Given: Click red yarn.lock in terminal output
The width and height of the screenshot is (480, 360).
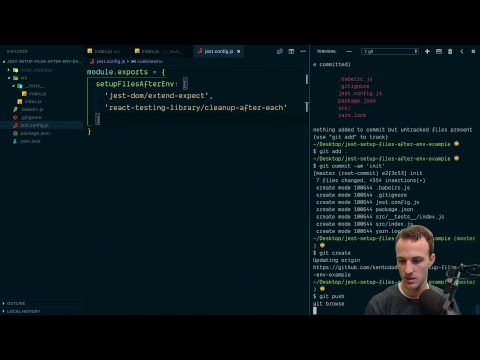Looking at the screenshot, I should (352, 115).
